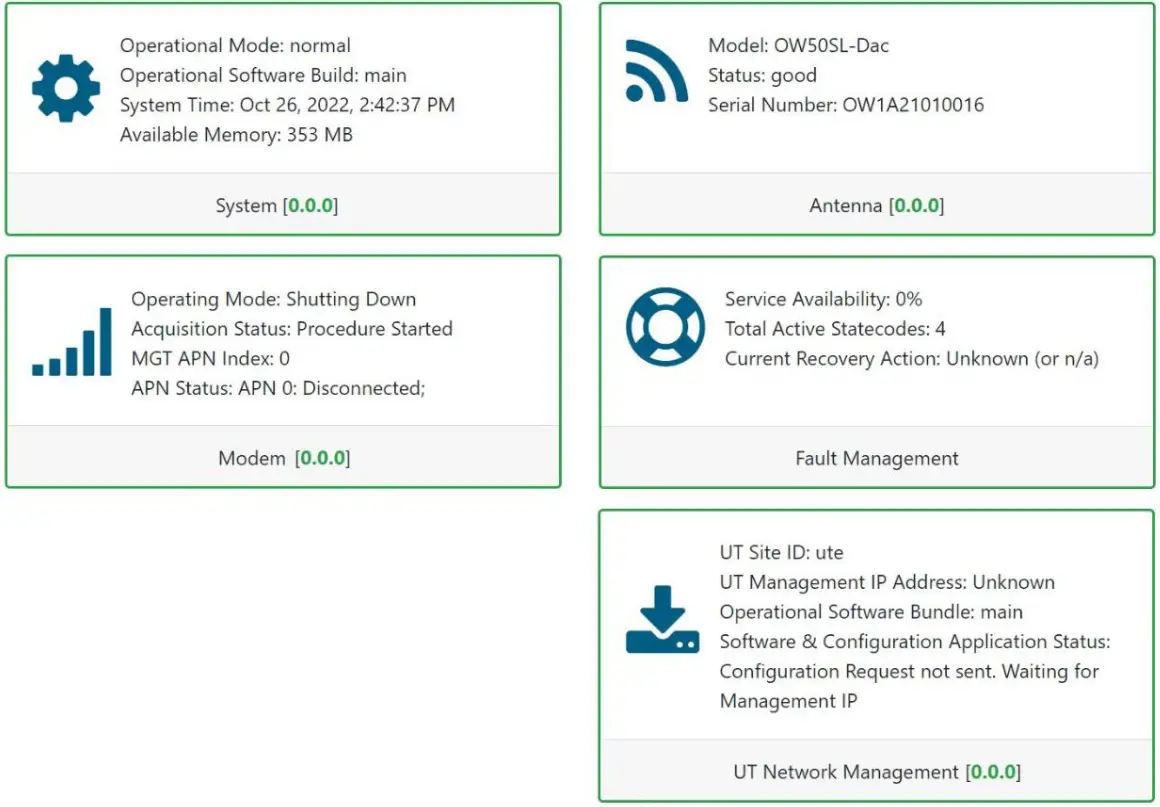Click the System gear icon

tap(66, 88)
